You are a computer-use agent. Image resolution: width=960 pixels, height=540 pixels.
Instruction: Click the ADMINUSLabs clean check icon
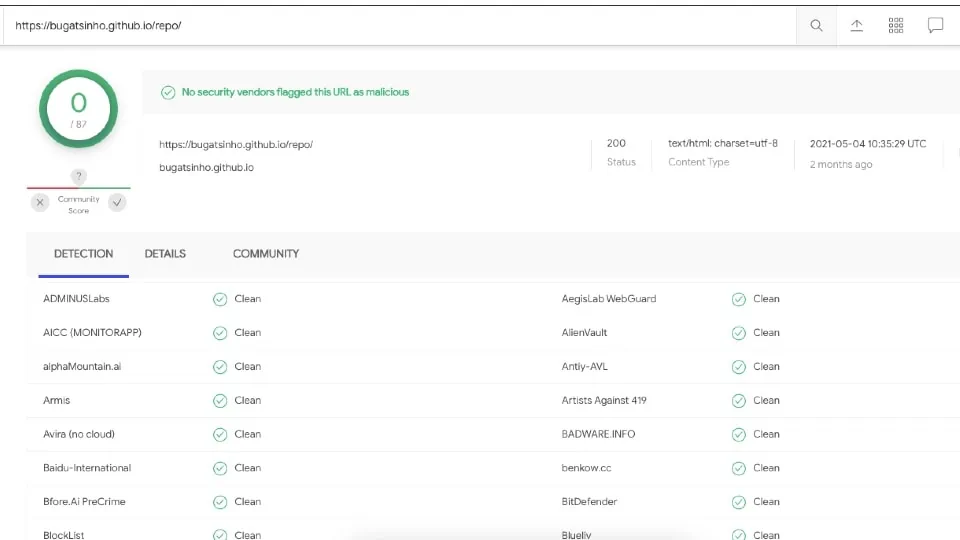coord(220,299)
